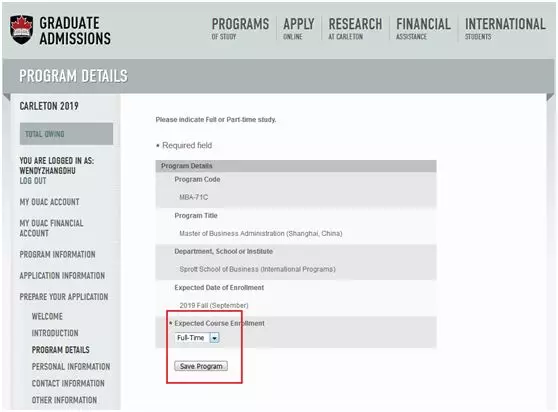Viewport: 558px width, 412px height.
Task: Open Program Information in sidebar
Action: [57, 254]
